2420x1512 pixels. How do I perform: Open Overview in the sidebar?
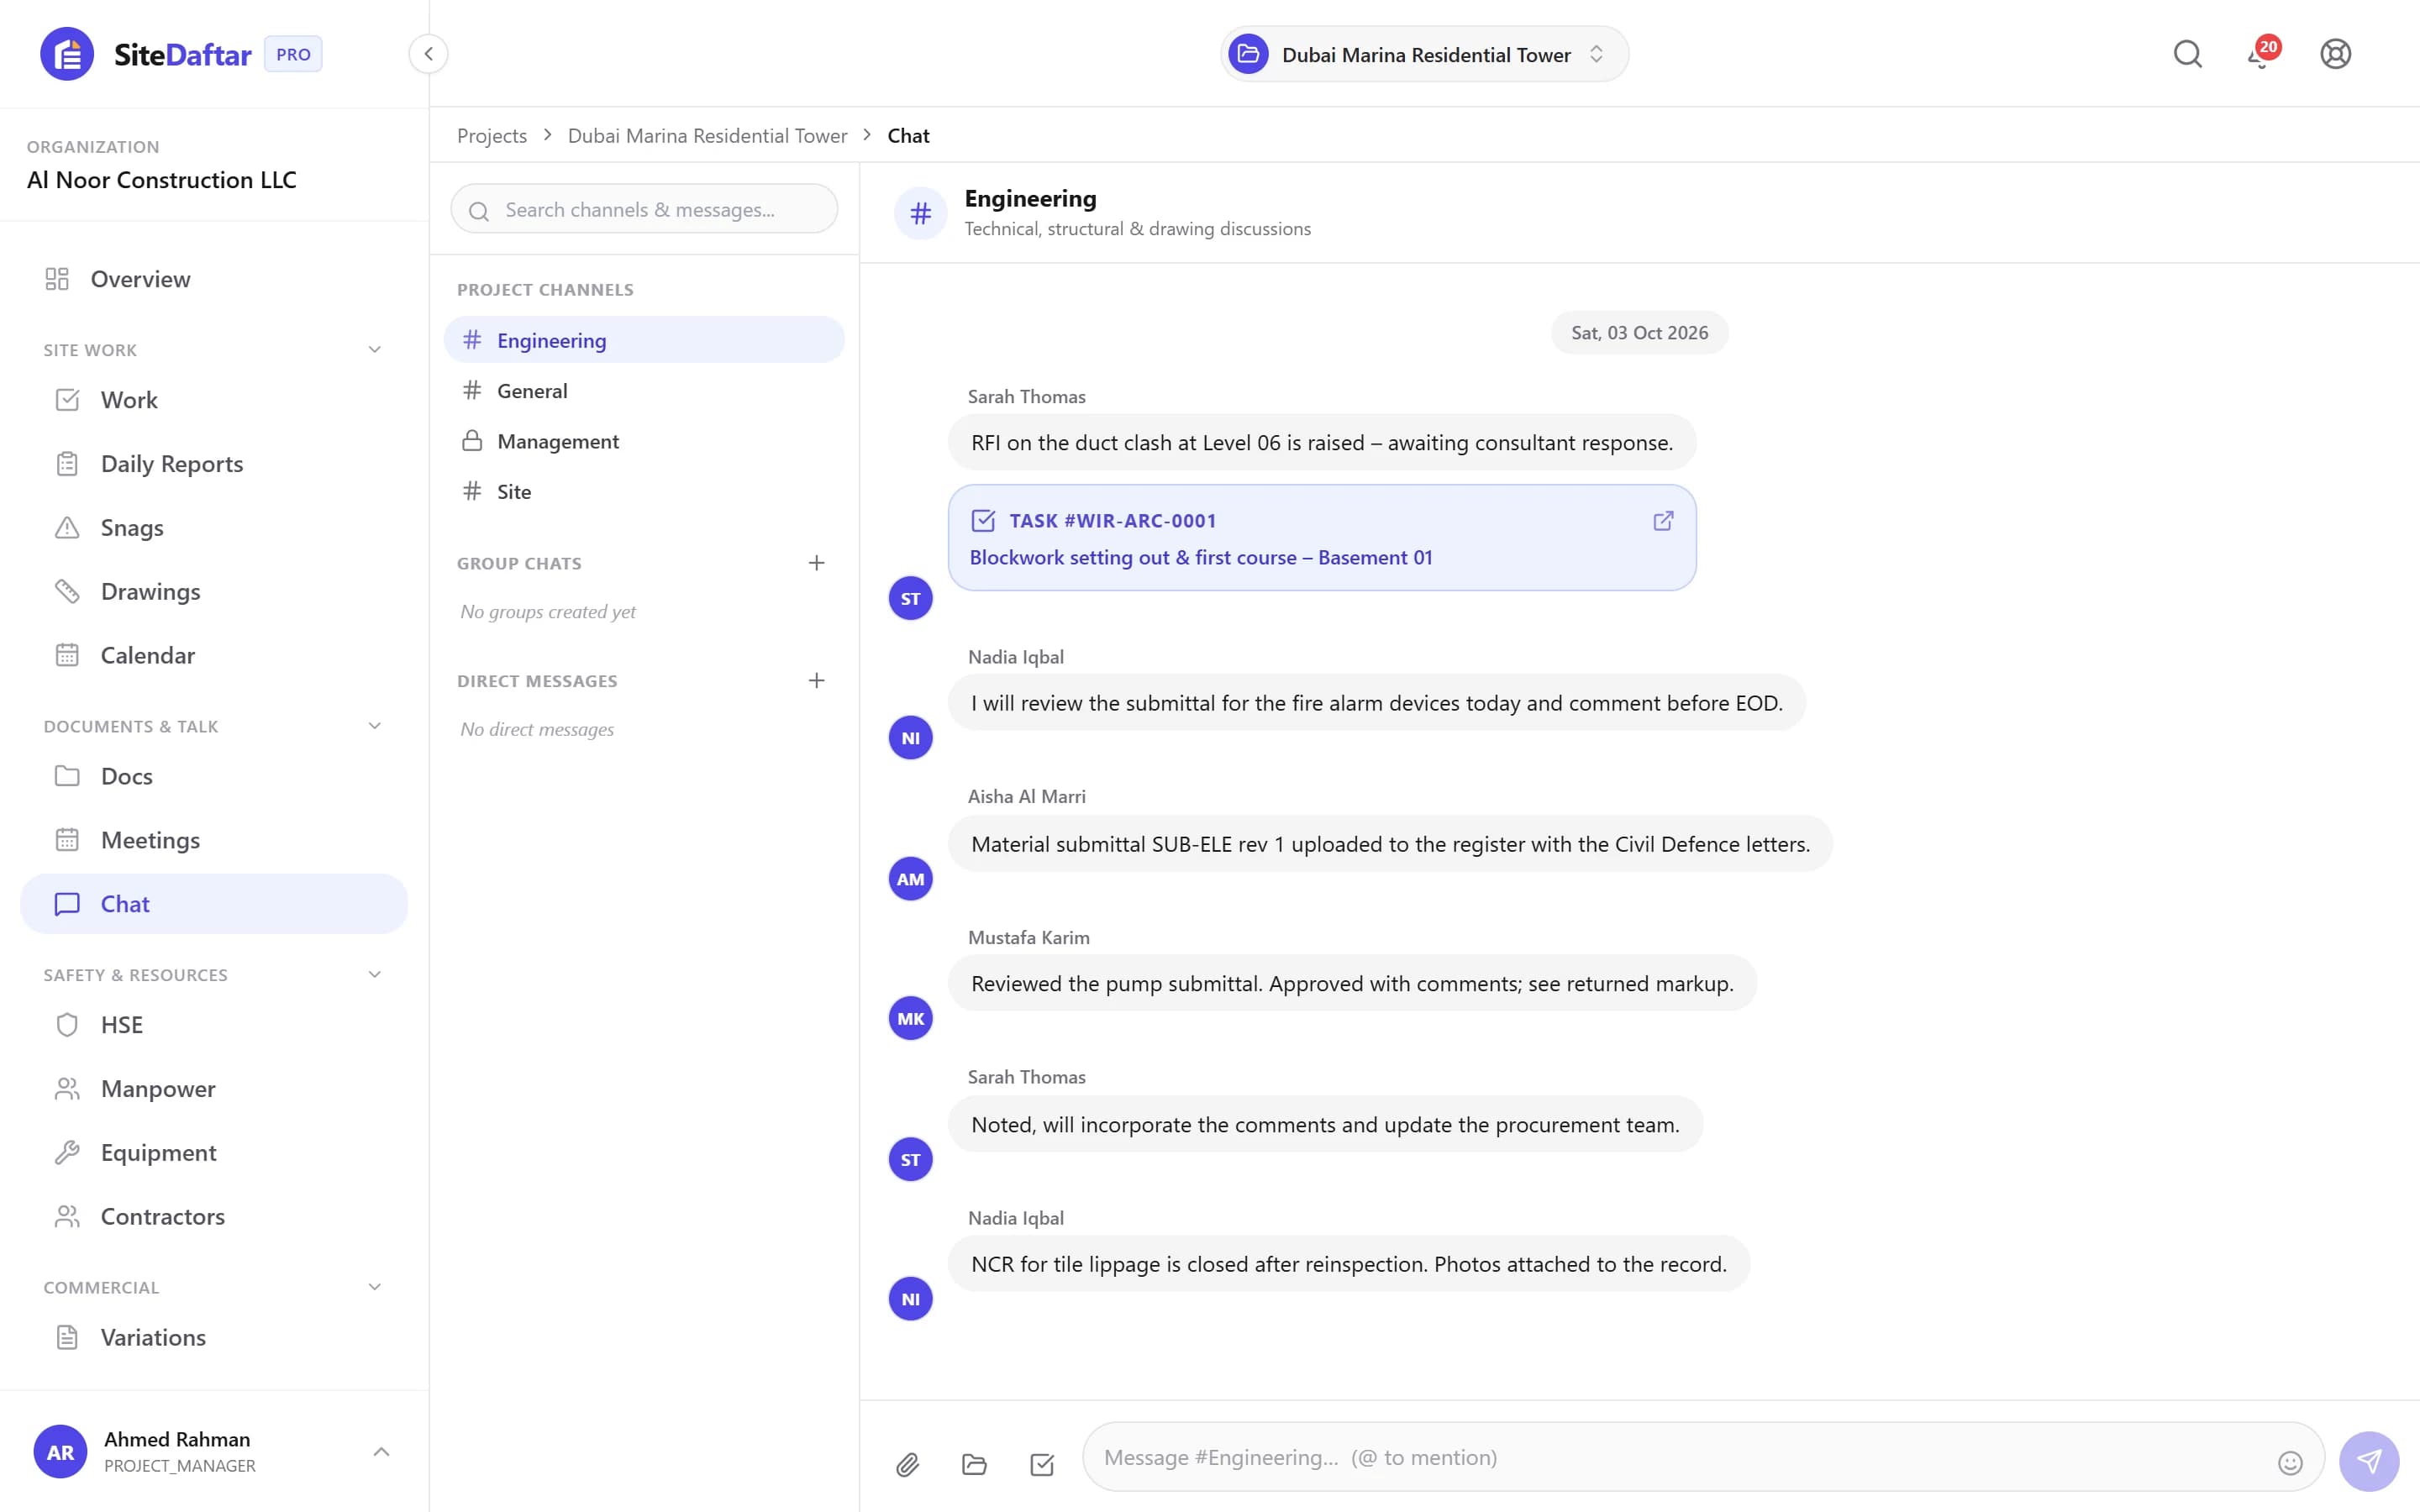coord(214,279)
